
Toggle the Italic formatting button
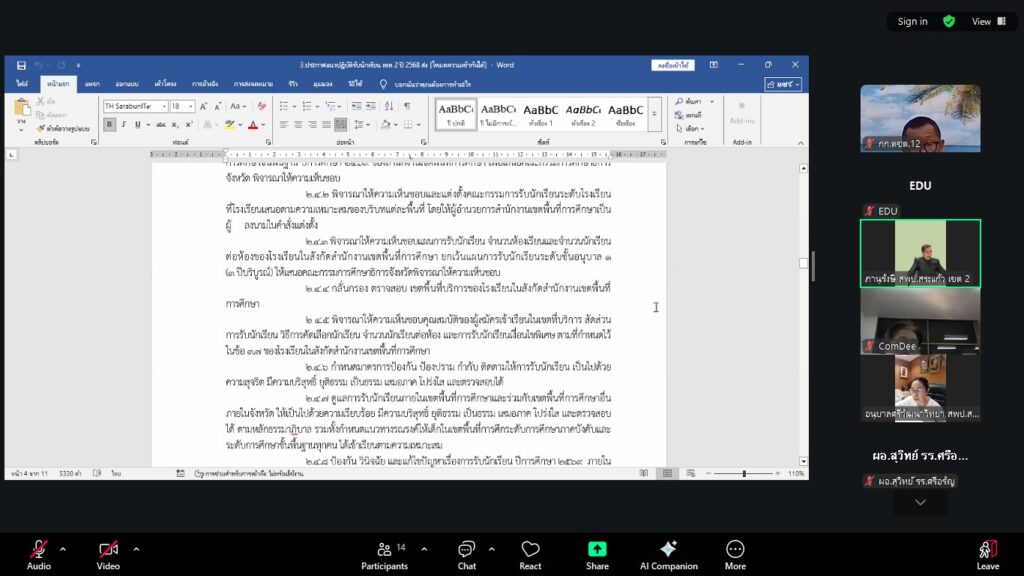pyautogui.click(x=124, y=125)
